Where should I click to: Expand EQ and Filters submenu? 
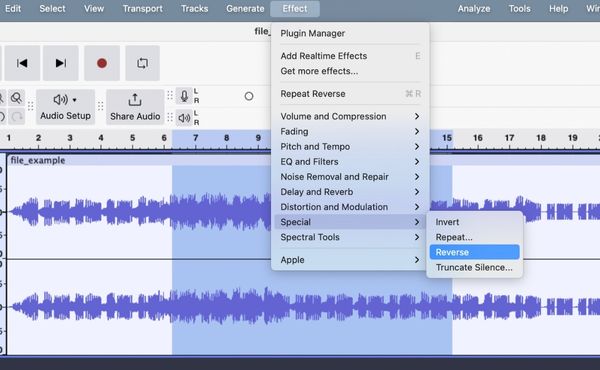point(350,162)
